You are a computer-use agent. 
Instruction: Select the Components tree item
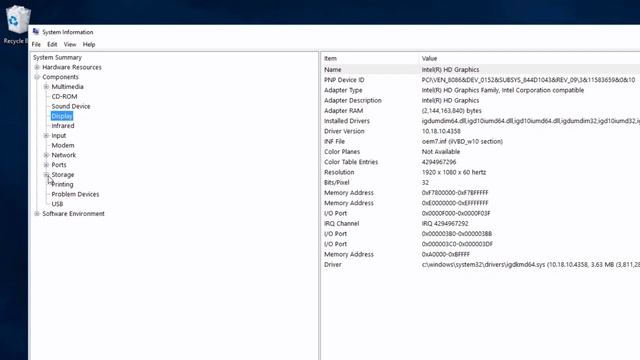tap(60, 77)
